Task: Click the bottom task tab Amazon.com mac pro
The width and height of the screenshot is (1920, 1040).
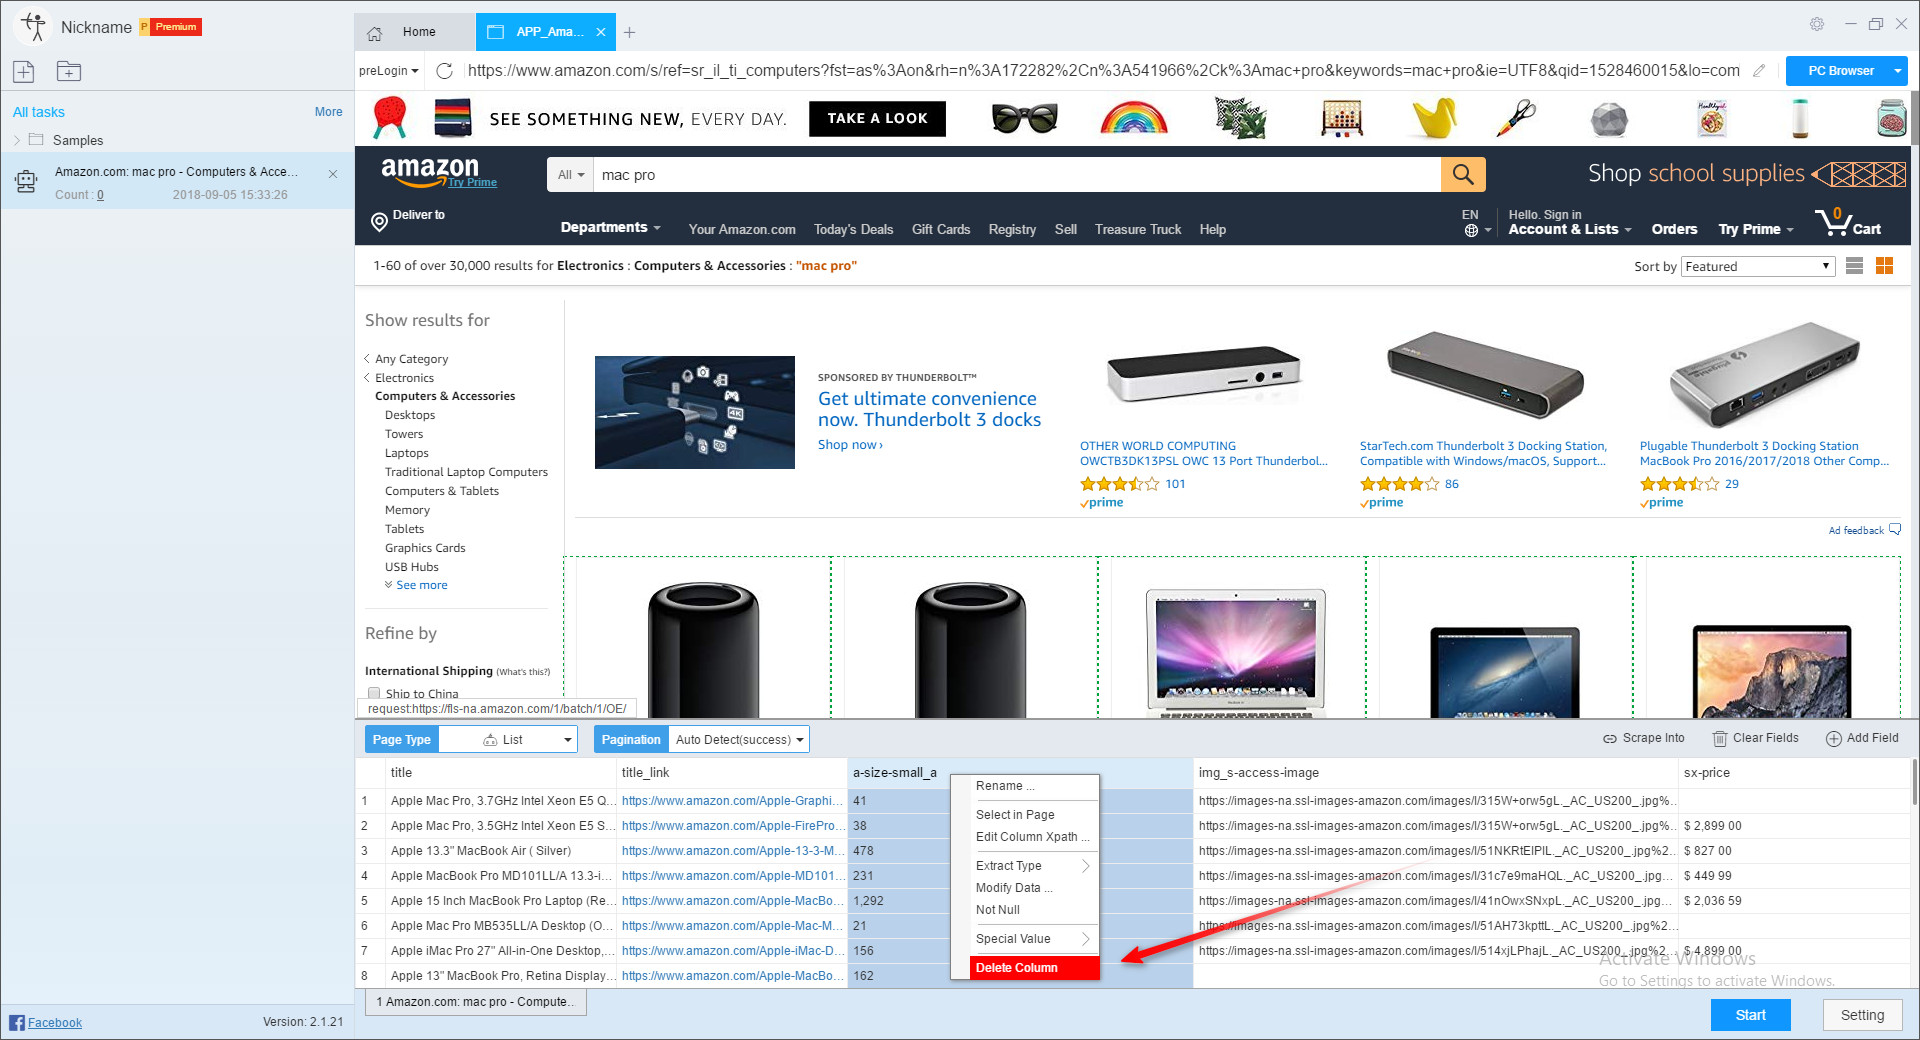Action: coord(476,1002)
